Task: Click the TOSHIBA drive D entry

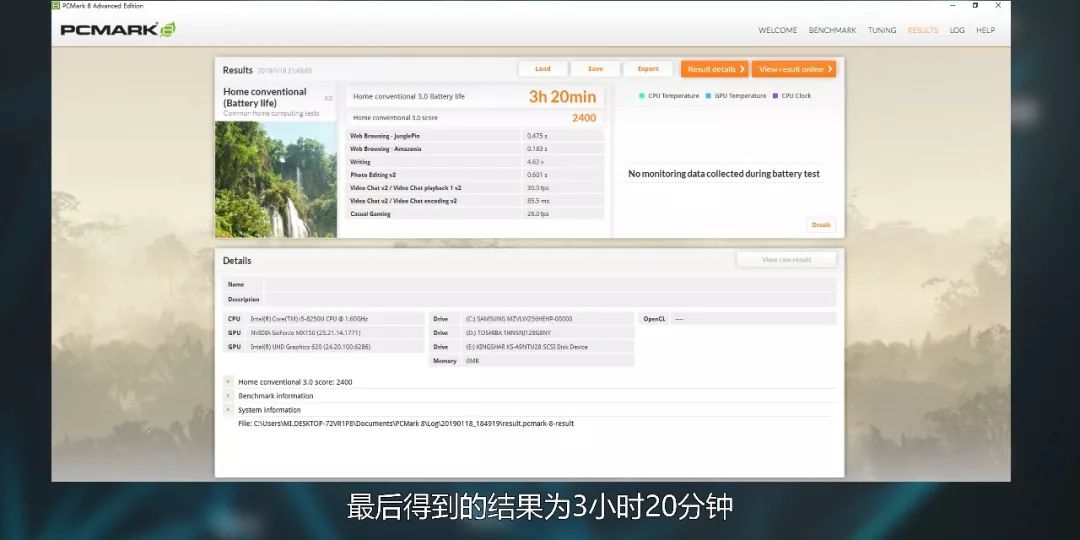Action: pos(531,333)
